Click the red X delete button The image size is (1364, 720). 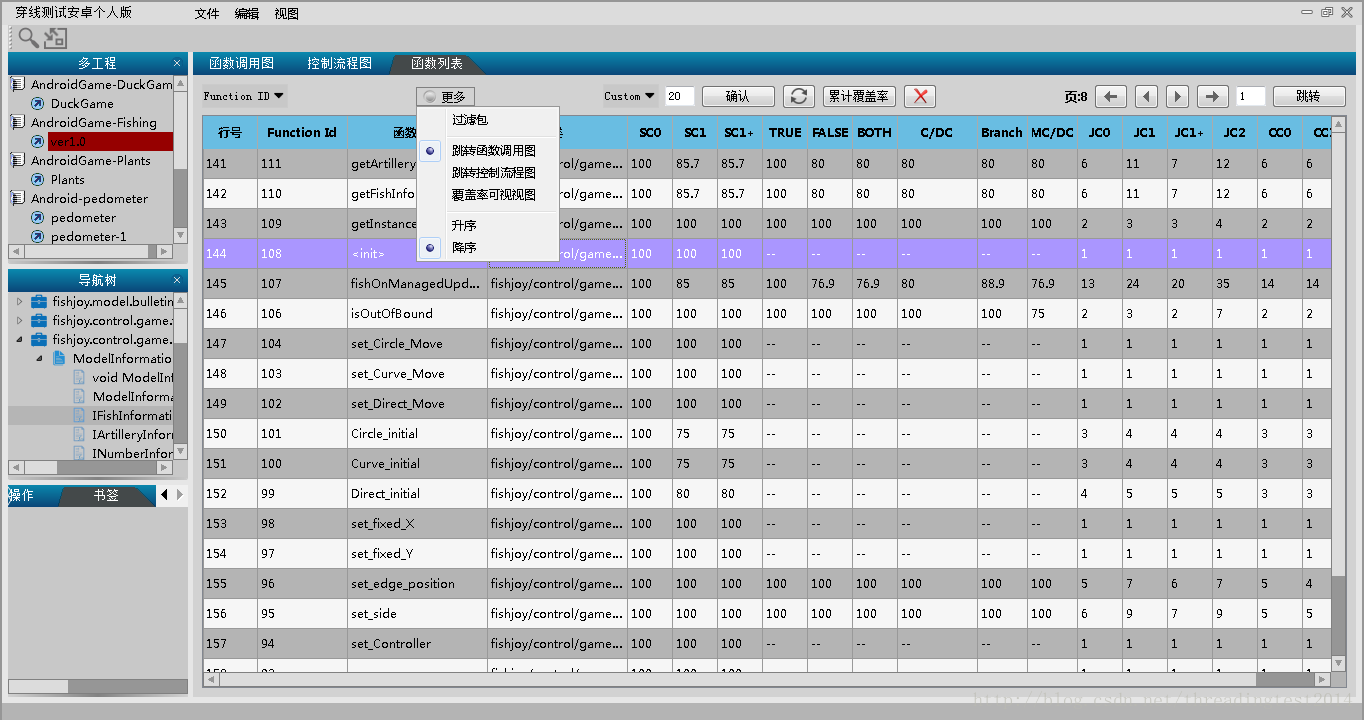[920, 96]
